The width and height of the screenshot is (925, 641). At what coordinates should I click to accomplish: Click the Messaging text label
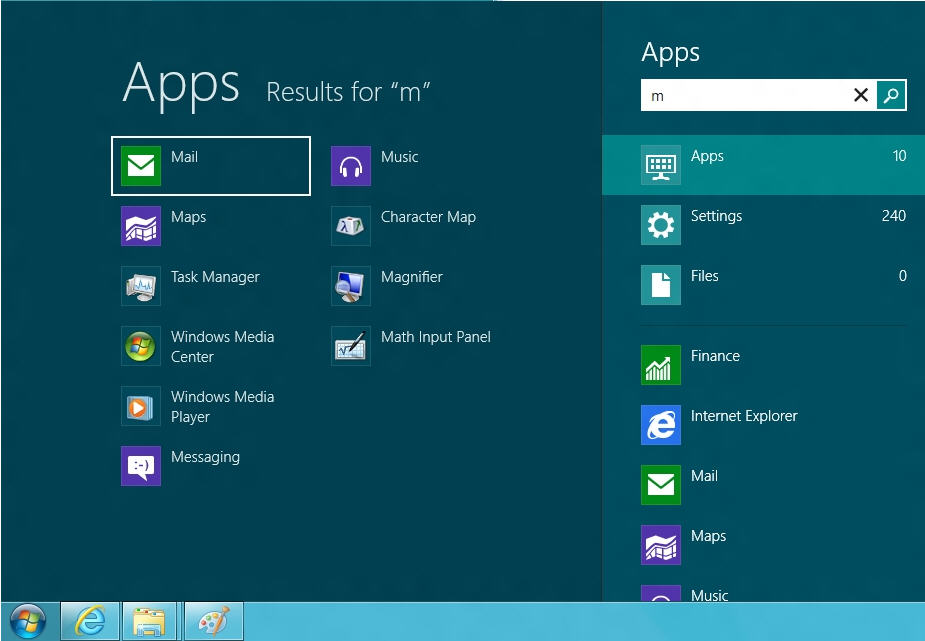pyautogui.click(x=205, y=457)
